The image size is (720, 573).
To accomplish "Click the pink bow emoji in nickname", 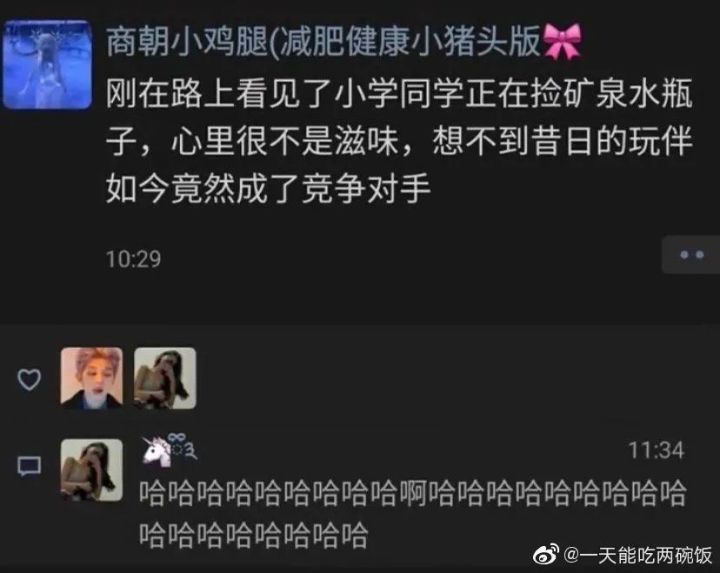I will tap(562, 42).
